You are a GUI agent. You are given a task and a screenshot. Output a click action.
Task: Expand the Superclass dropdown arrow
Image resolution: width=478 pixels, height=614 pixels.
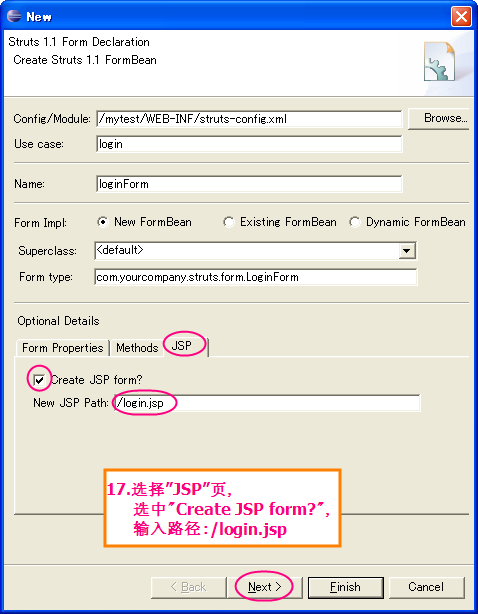pos(407,251)
